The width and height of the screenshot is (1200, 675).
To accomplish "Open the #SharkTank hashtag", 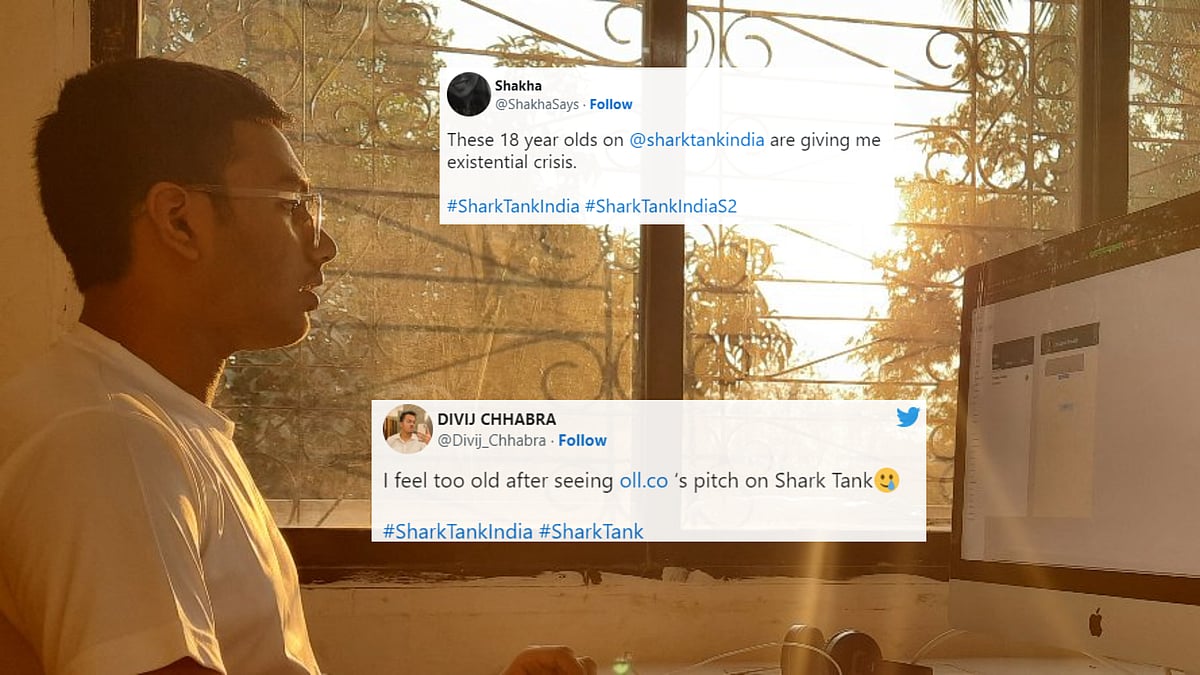I will coord(591,531).
